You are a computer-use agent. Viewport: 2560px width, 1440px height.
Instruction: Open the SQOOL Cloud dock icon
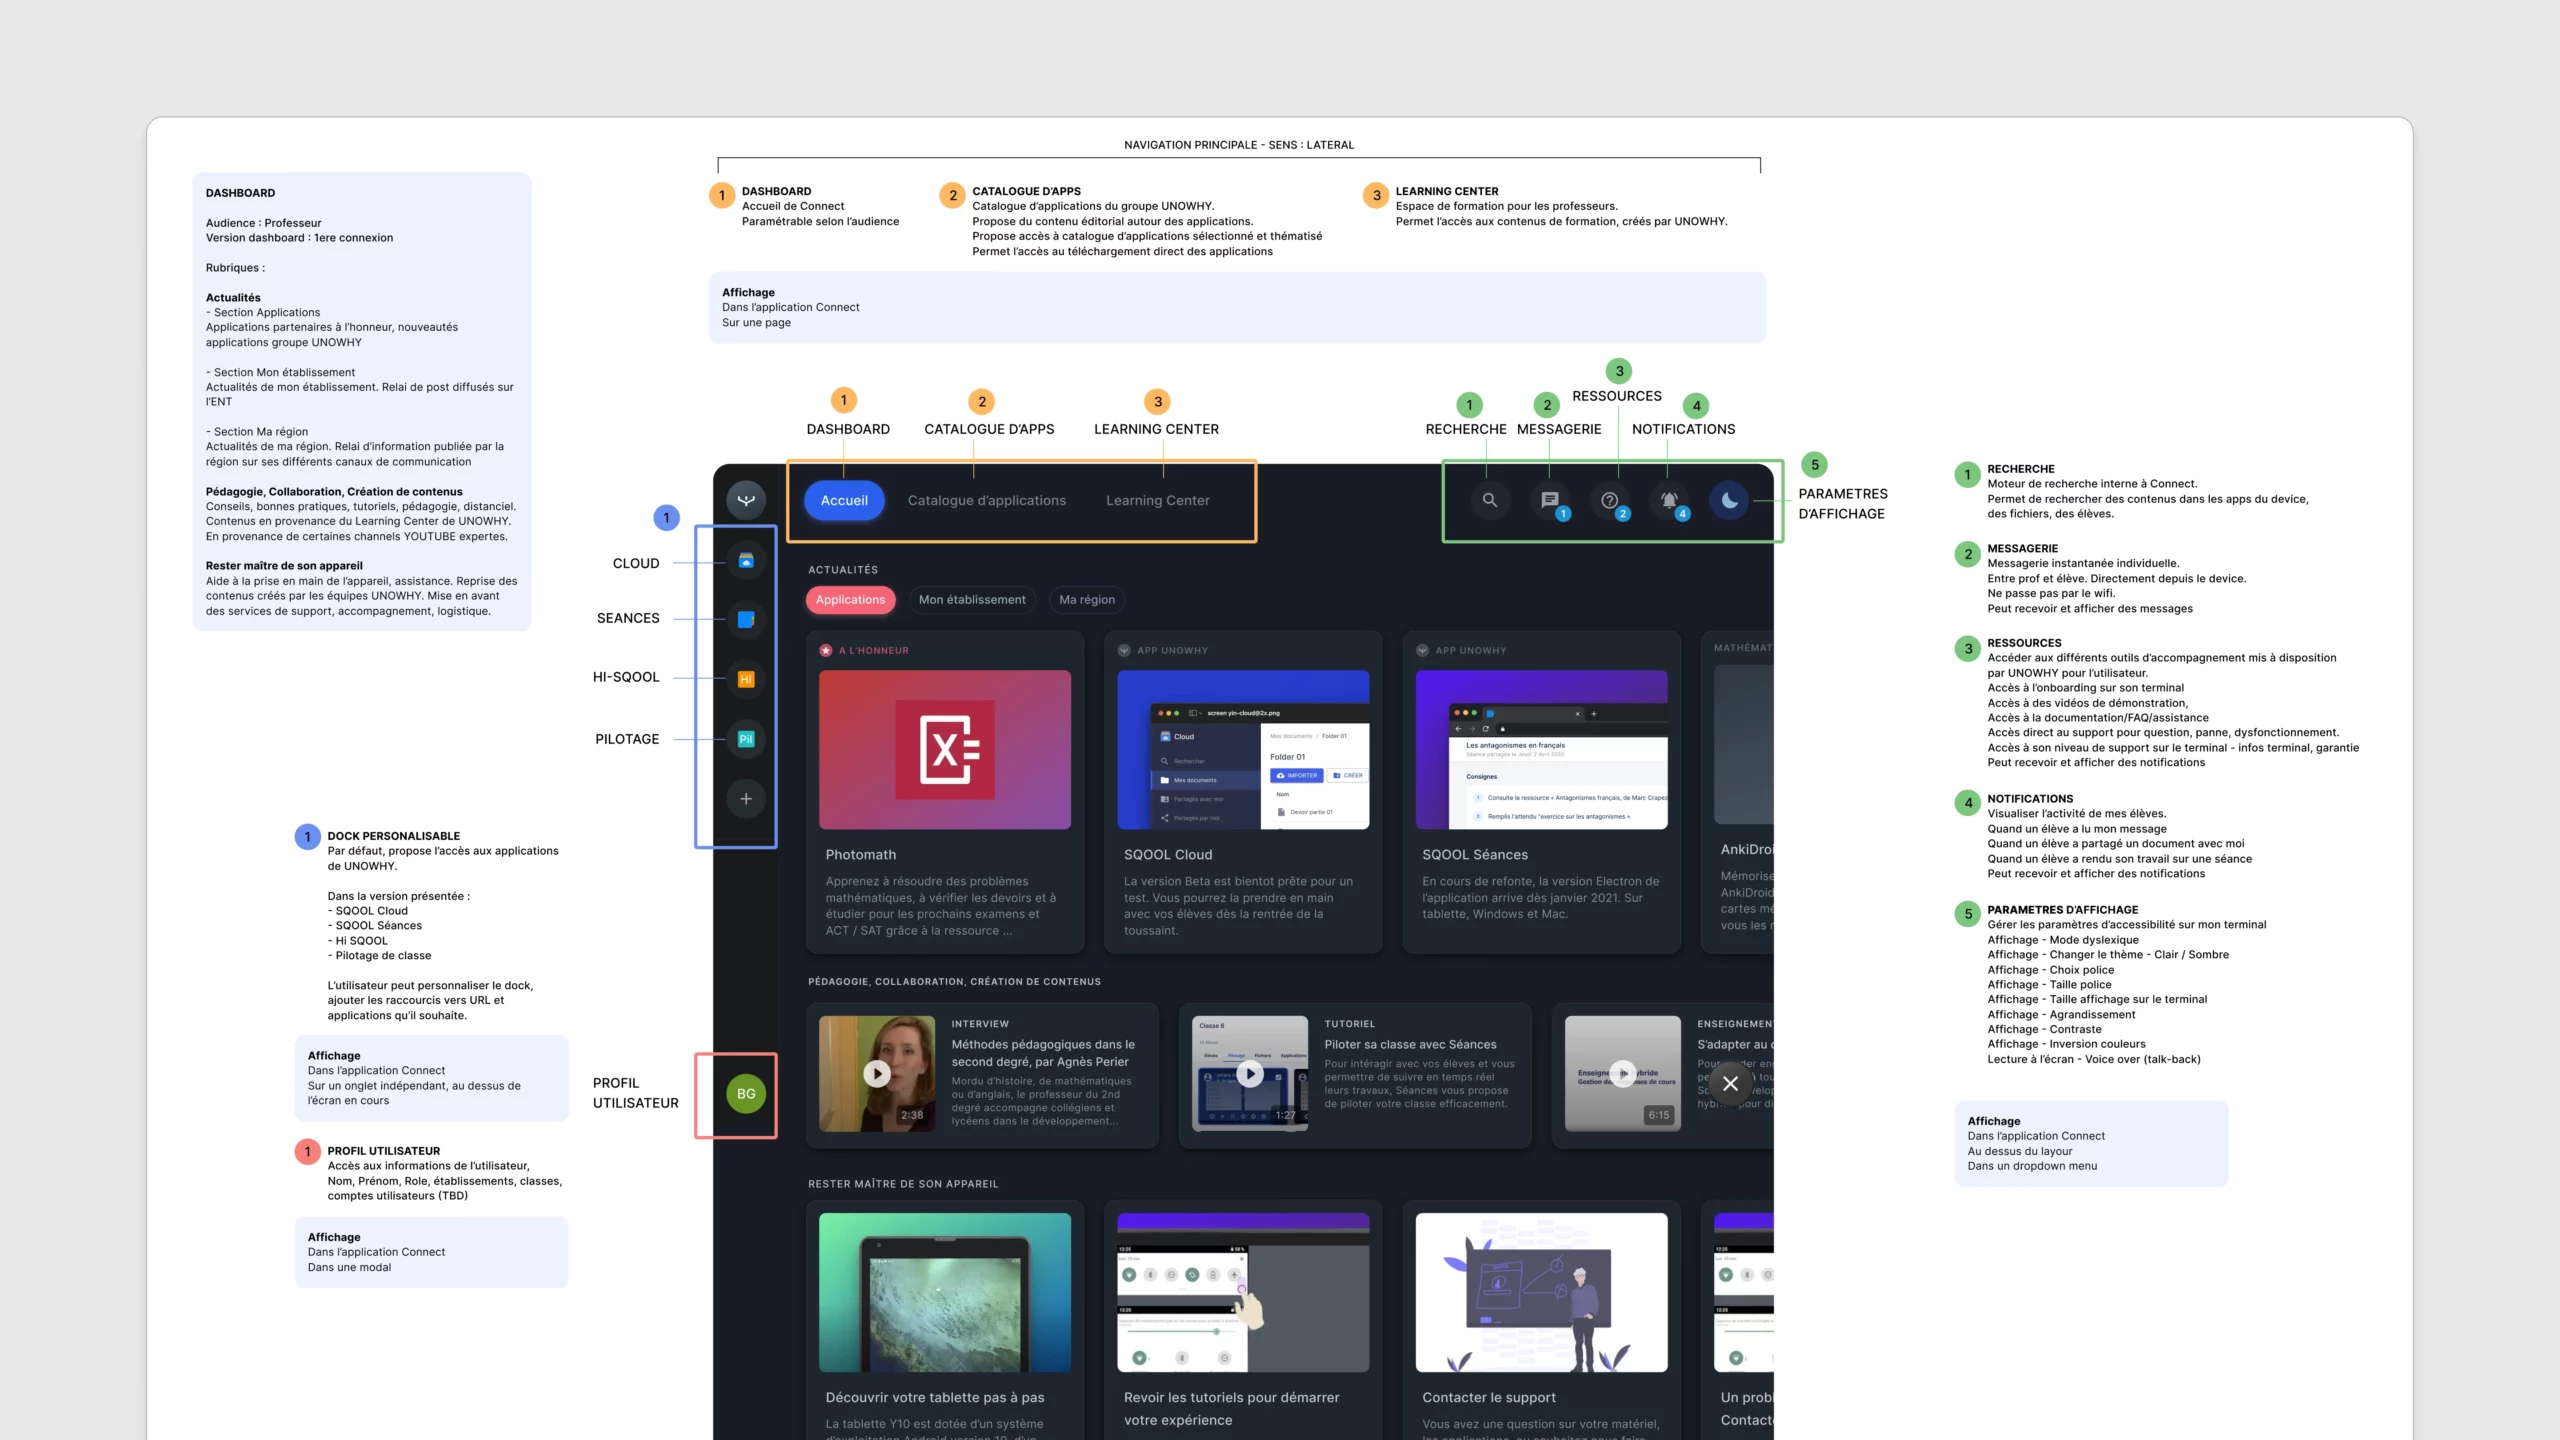tap(745, 561)
